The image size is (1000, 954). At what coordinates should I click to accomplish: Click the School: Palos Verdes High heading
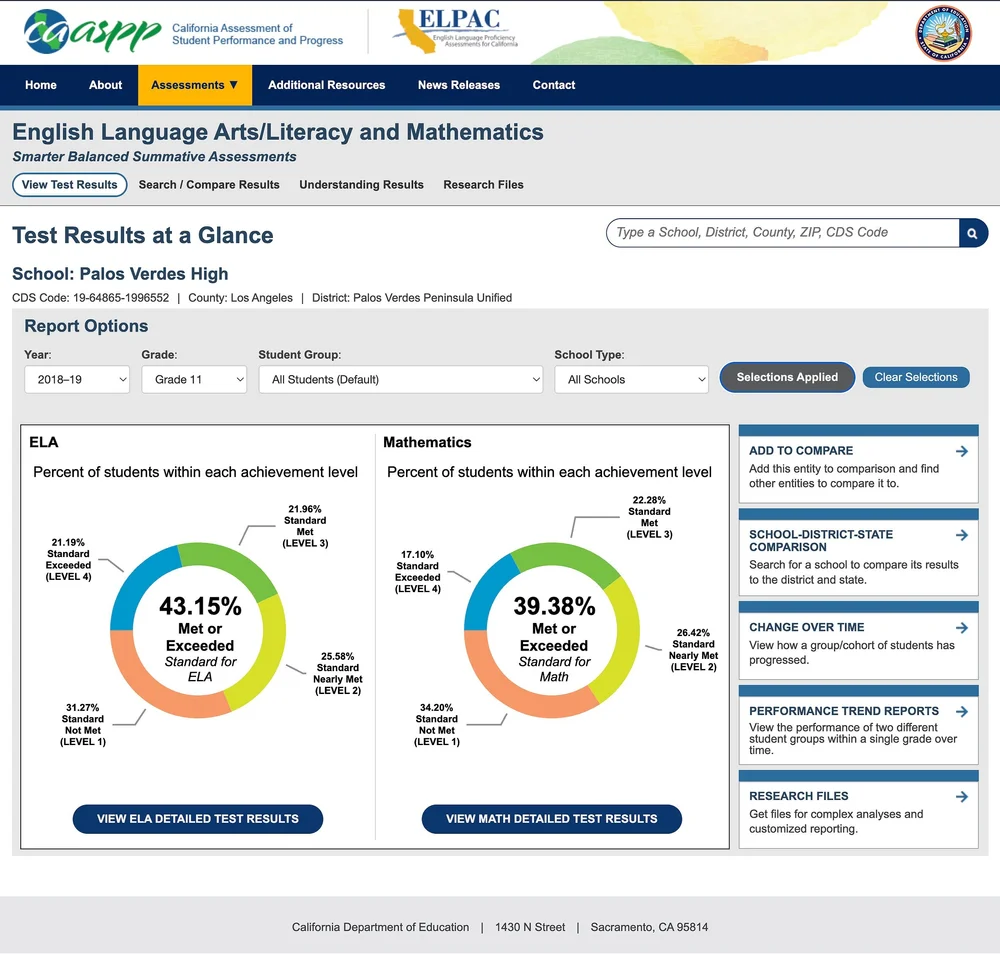120,274
